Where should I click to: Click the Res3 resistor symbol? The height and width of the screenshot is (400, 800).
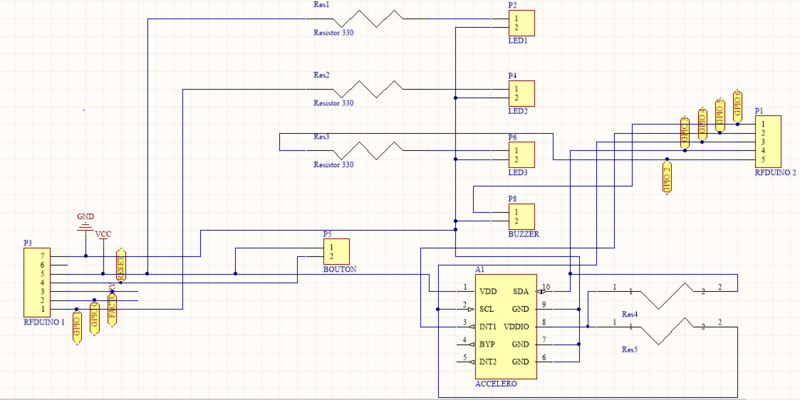click(x=372, y=150)
